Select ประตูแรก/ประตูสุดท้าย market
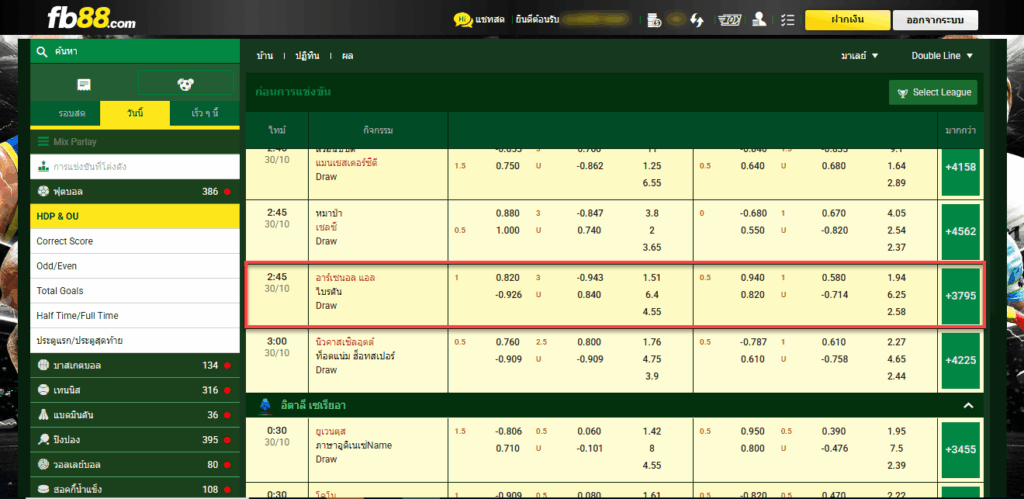Screen dimensions: 1024x499 [135, 340]
